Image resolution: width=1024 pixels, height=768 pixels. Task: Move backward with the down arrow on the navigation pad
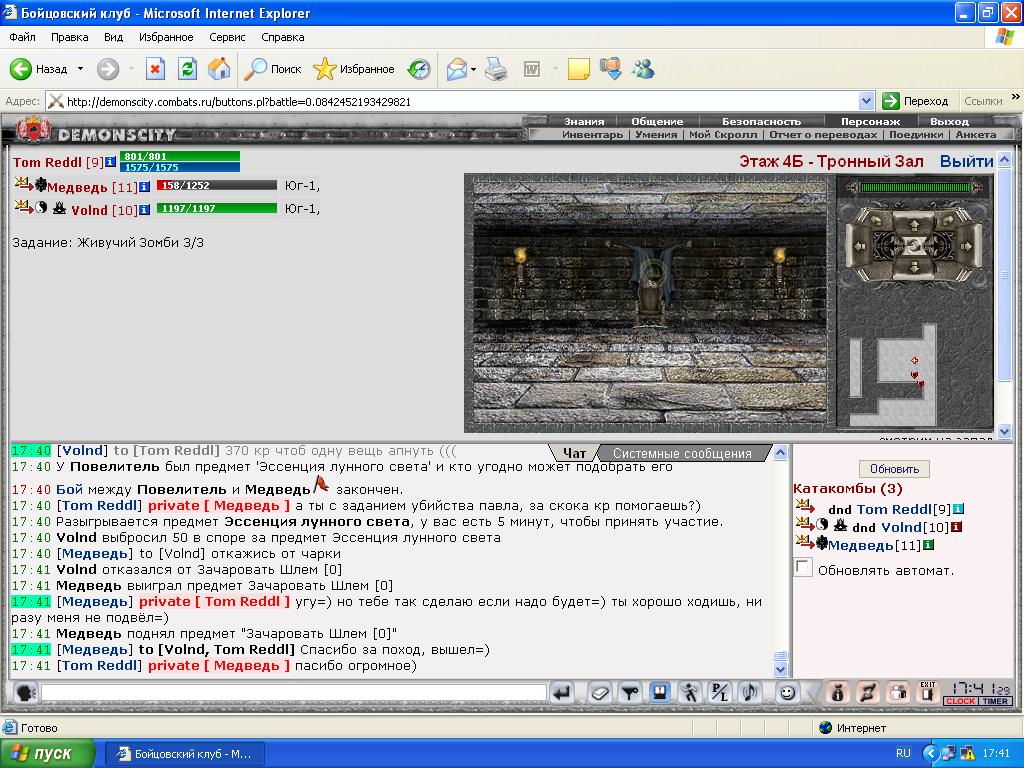(914, 266)
